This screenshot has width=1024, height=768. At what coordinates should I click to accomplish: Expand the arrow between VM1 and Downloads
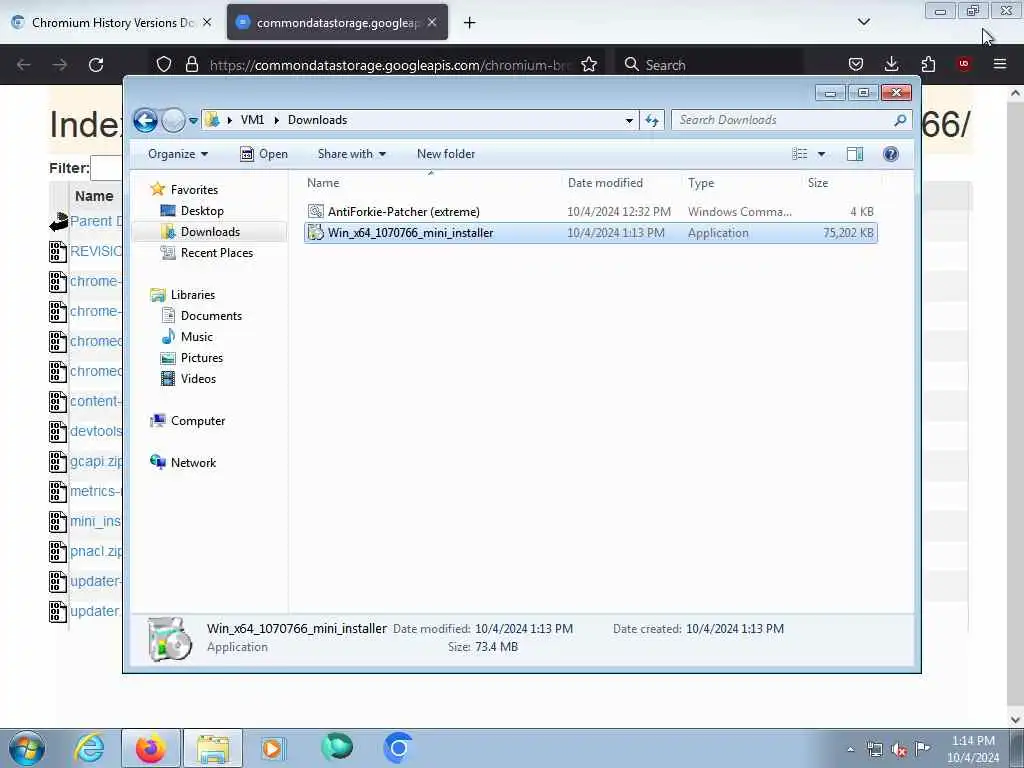[276, 120]
